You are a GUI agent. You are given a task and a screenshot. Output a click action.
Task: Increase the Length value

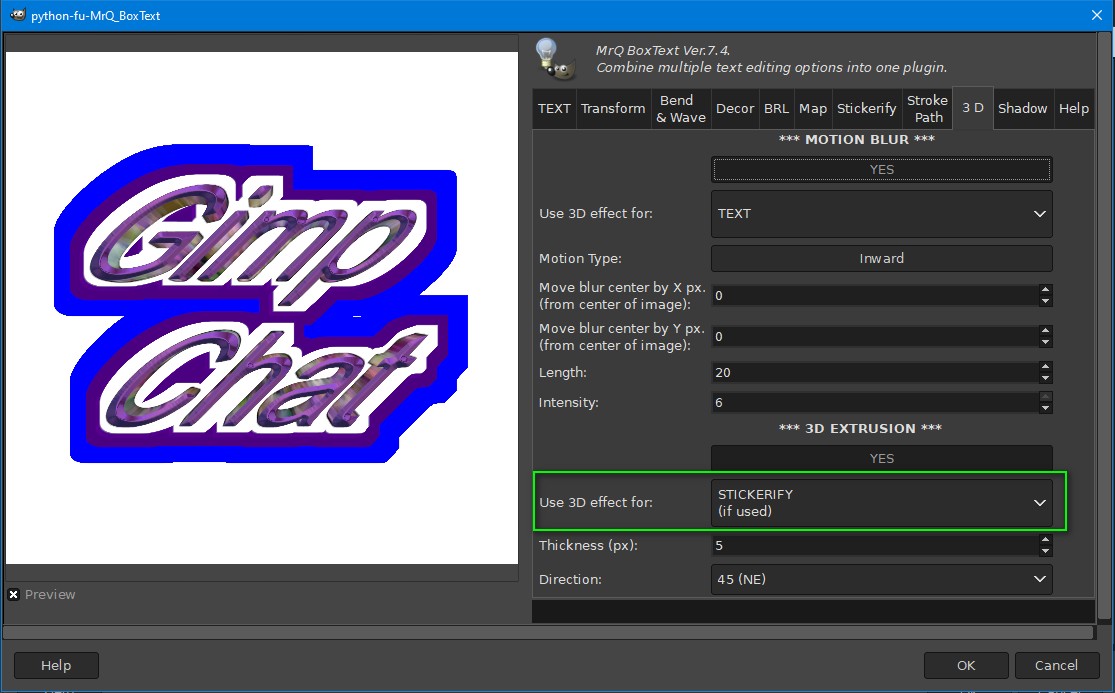(1045, 366)
